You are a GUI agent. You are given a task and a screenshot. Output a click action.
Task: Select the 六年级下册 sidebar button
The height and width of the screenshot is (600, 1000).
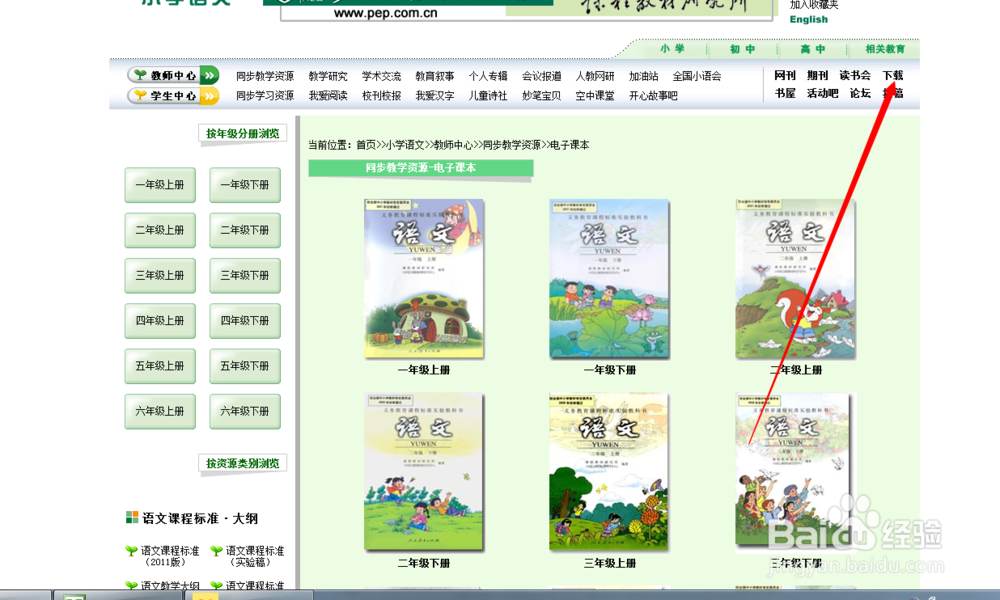(245, 411)
